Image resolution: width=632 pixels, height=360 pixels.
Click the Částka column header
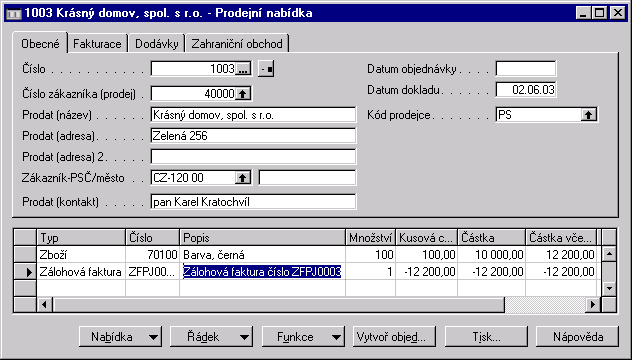coord(491,238)
